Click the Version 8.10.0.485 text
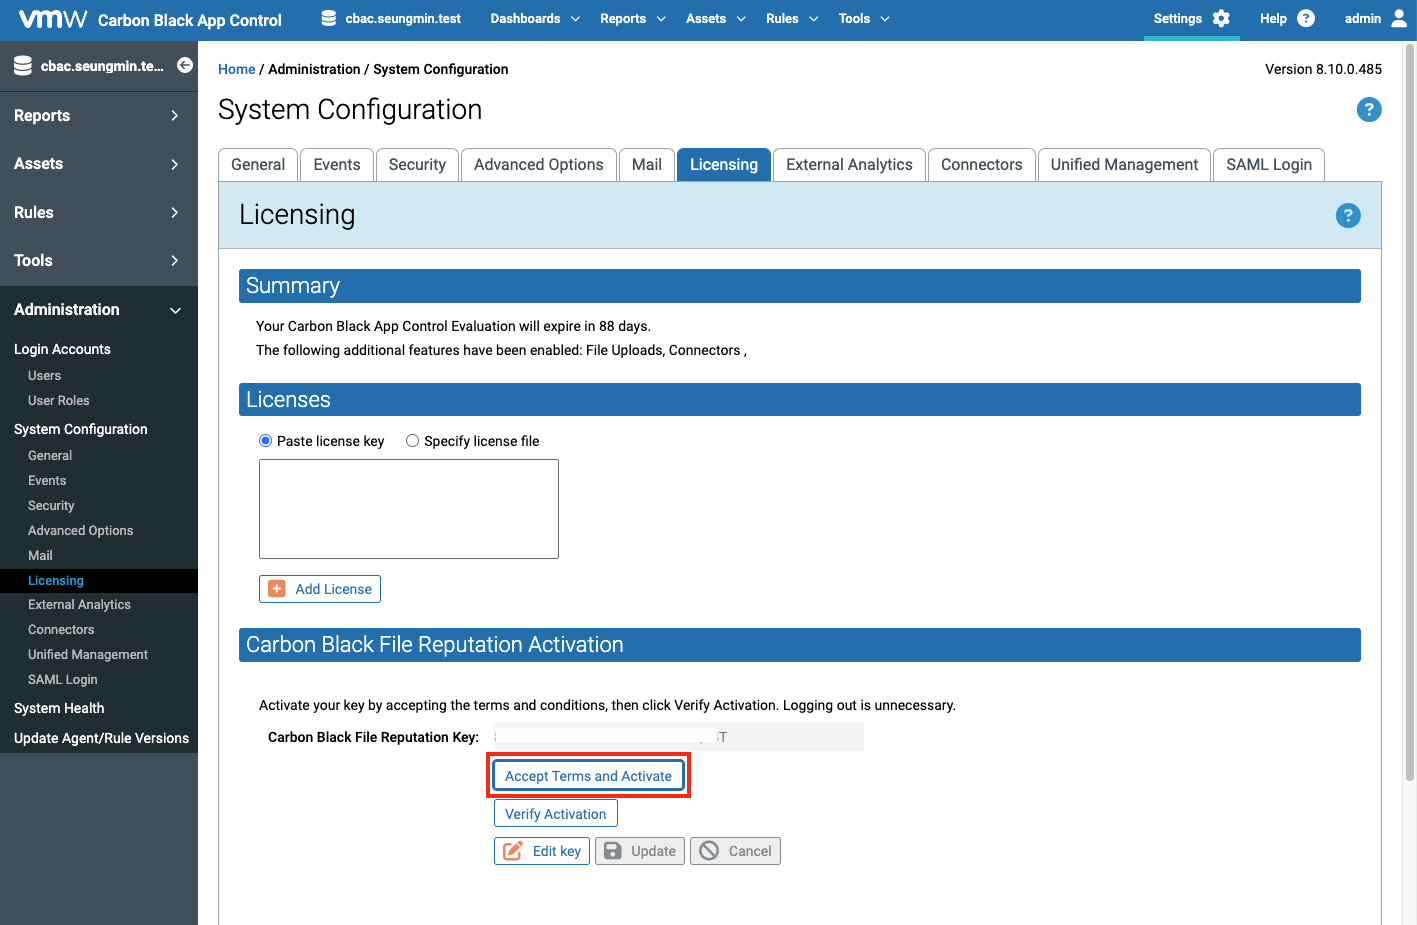The height and width of the screenshot is (925, 1417). pos(1323,69)
